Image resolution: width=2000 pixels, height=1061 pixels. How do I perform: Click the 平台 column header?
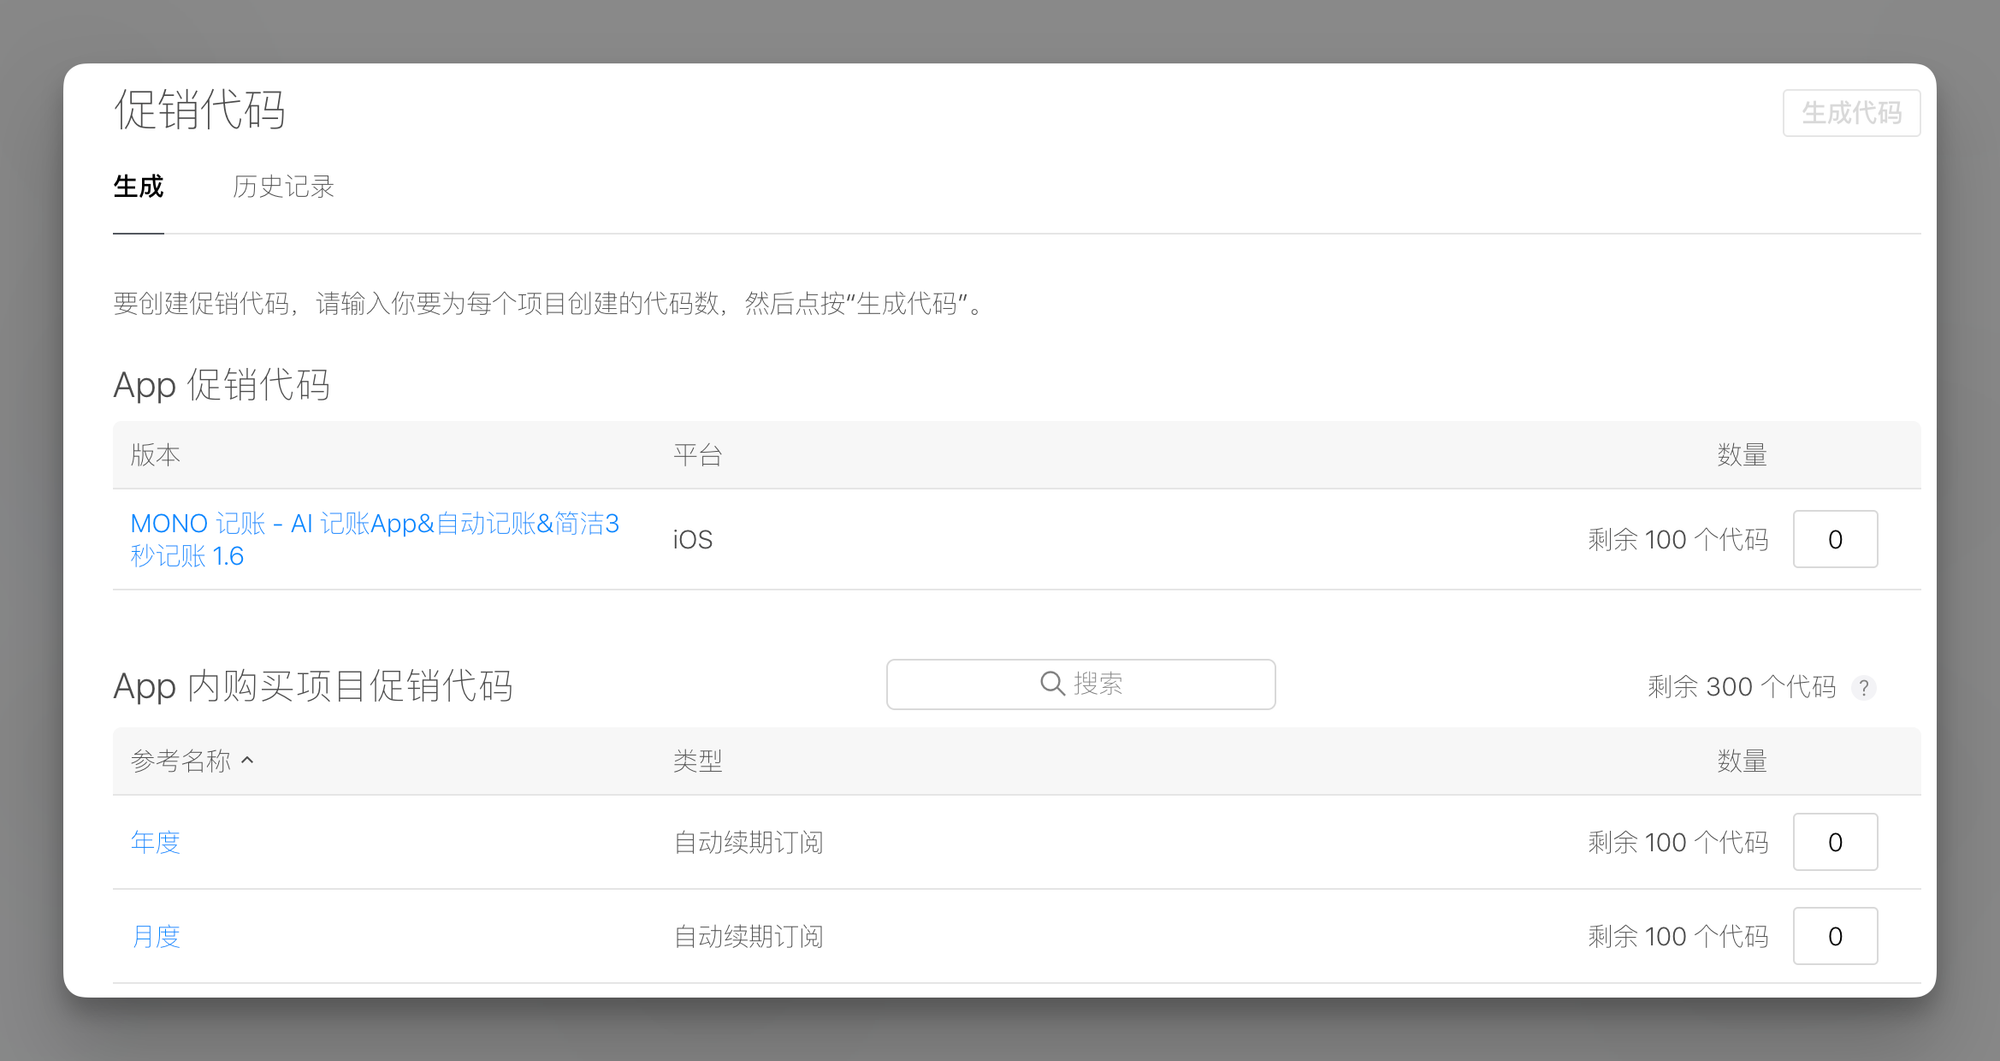pos(697,455)
